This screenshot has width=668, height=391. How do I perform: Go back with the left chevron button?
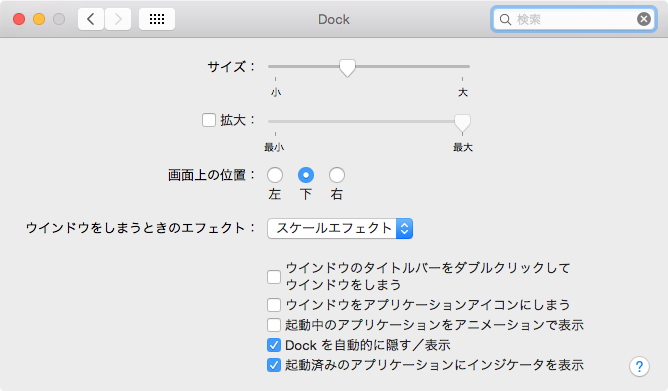coord(91,19)
